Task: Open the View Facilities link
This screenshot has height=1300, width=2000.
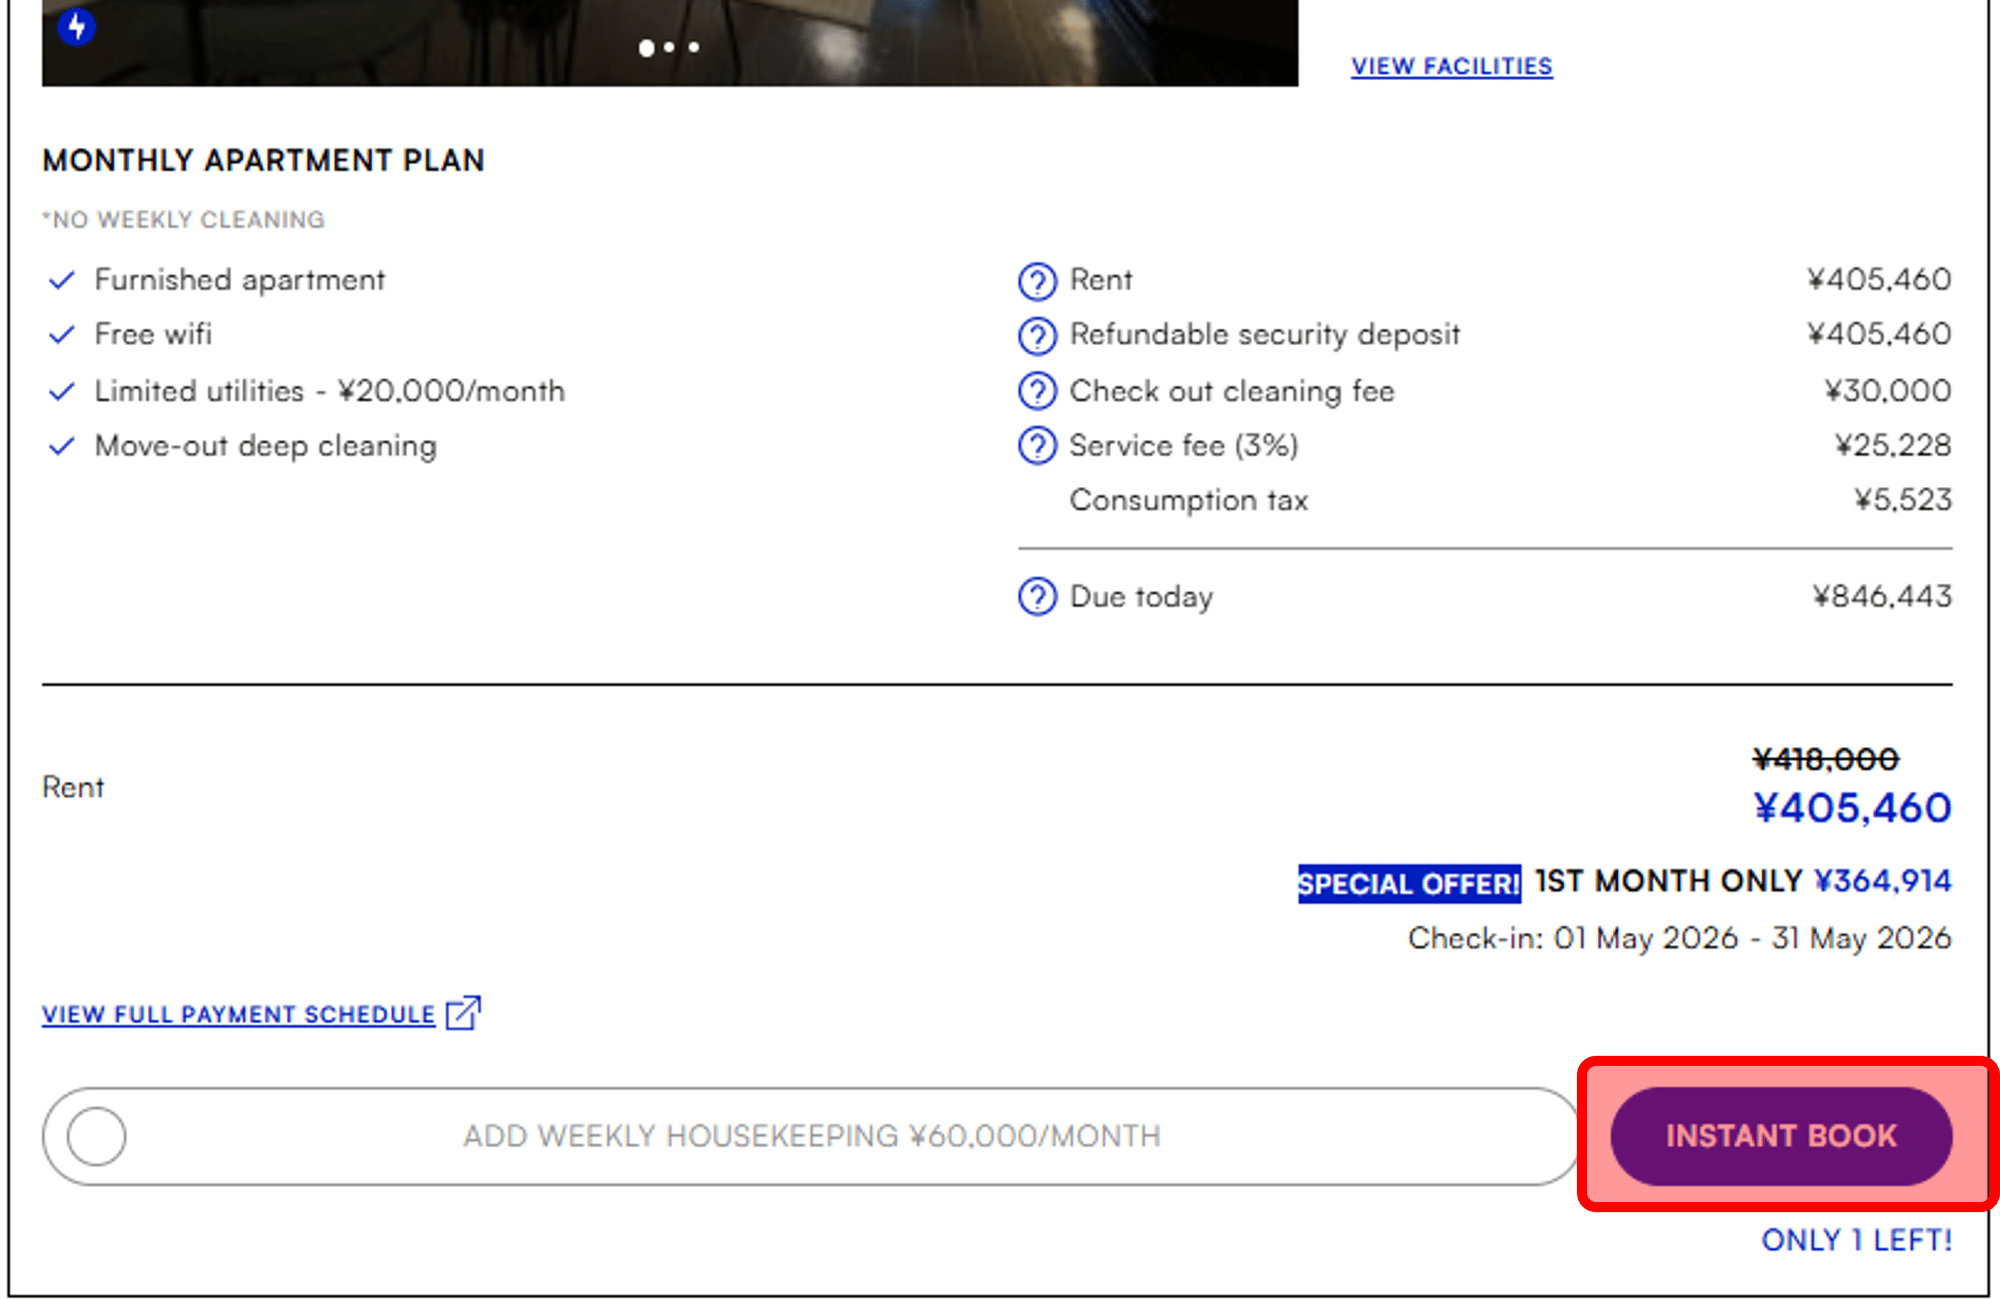Action: [x=1451, y=66]
